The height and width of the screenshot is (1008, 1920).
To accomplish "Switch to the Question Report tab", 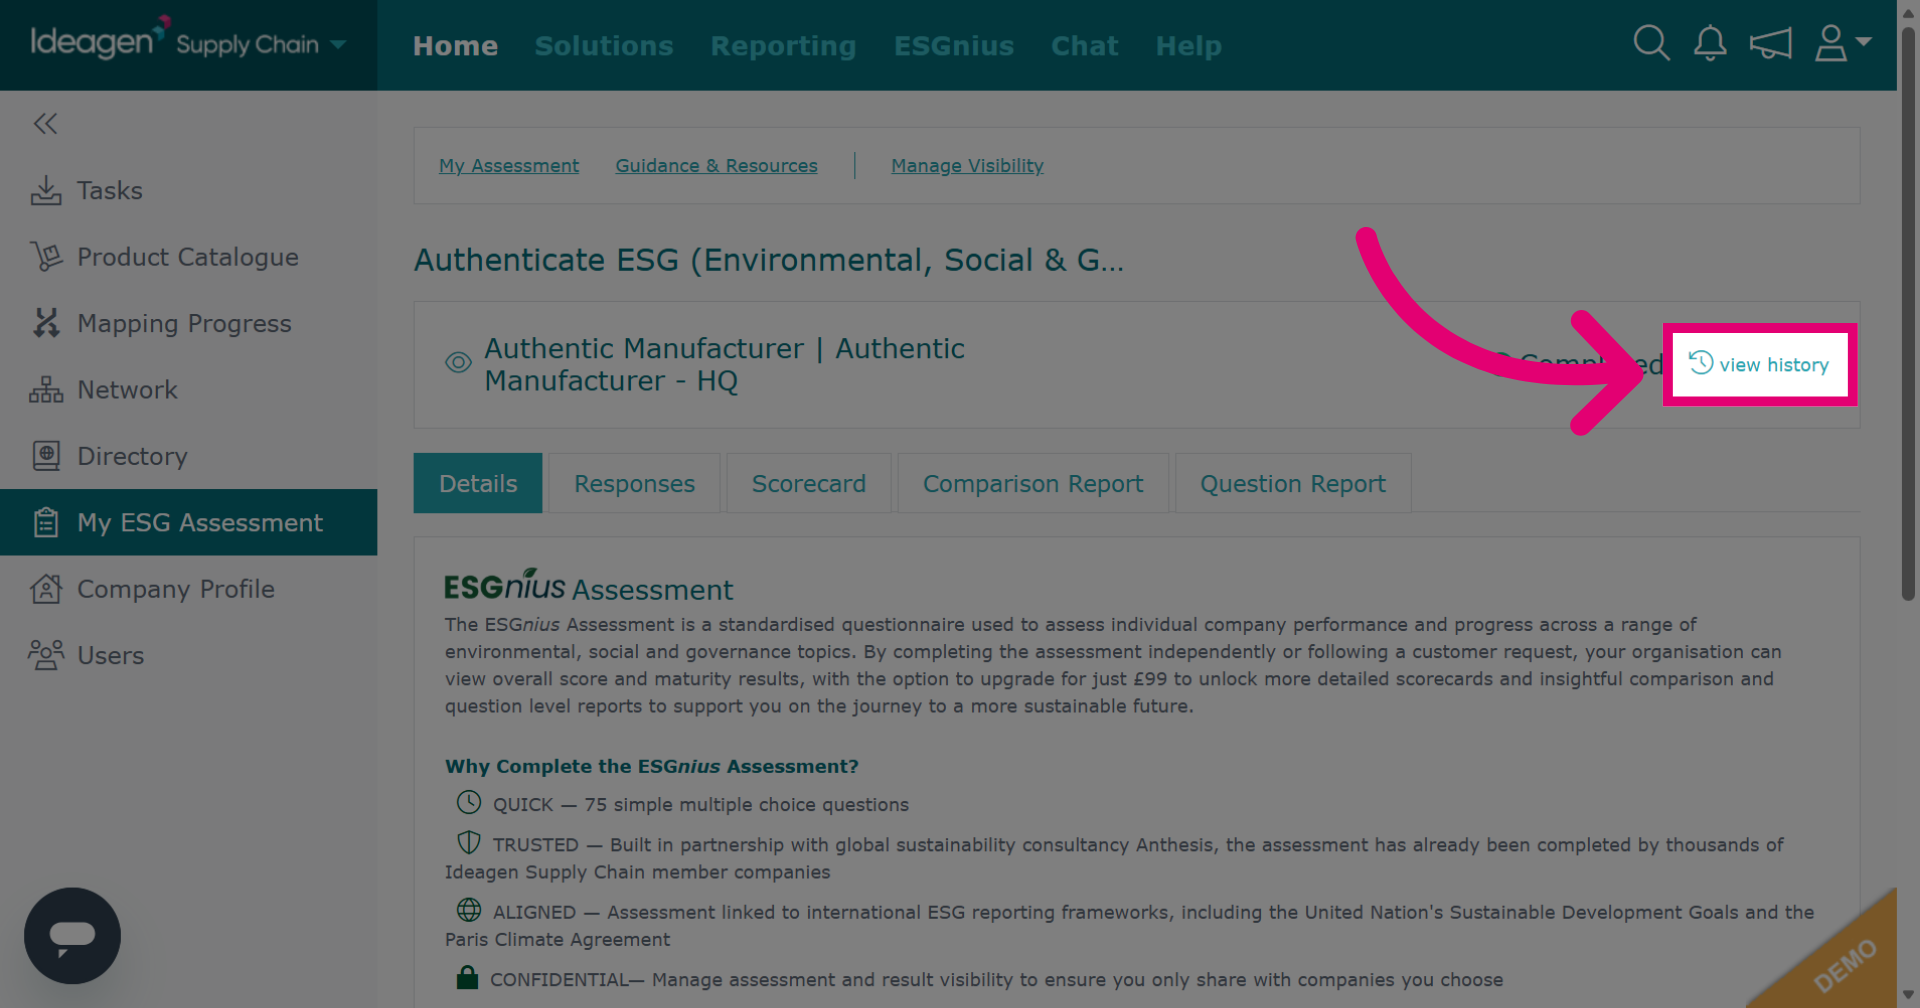I will pos(1293,483).
